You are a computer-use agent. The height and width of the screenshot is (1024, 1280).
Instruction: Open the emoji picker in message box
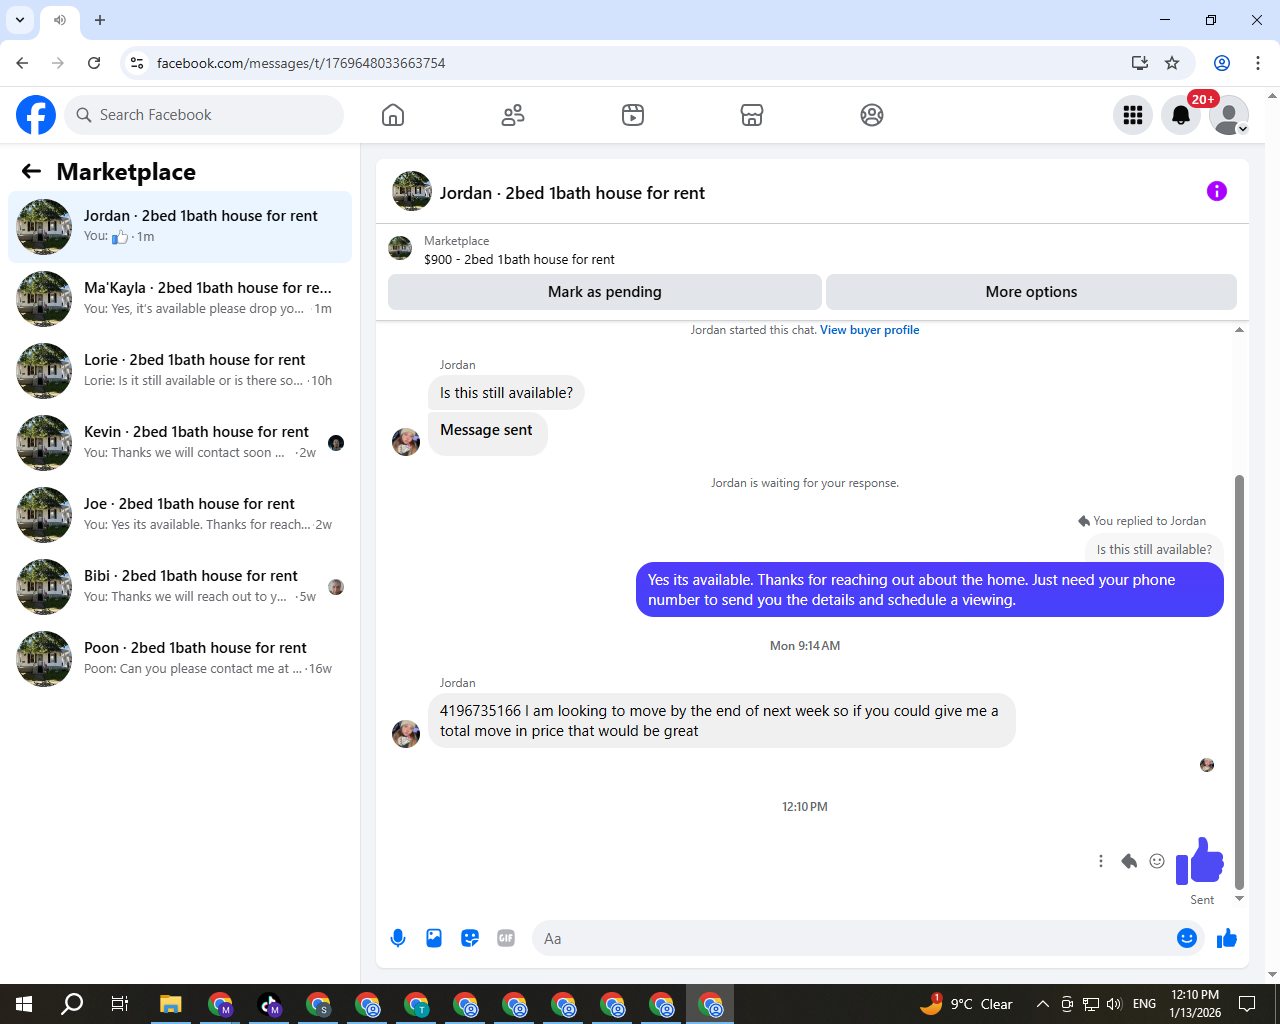(x=1187, y=938)
